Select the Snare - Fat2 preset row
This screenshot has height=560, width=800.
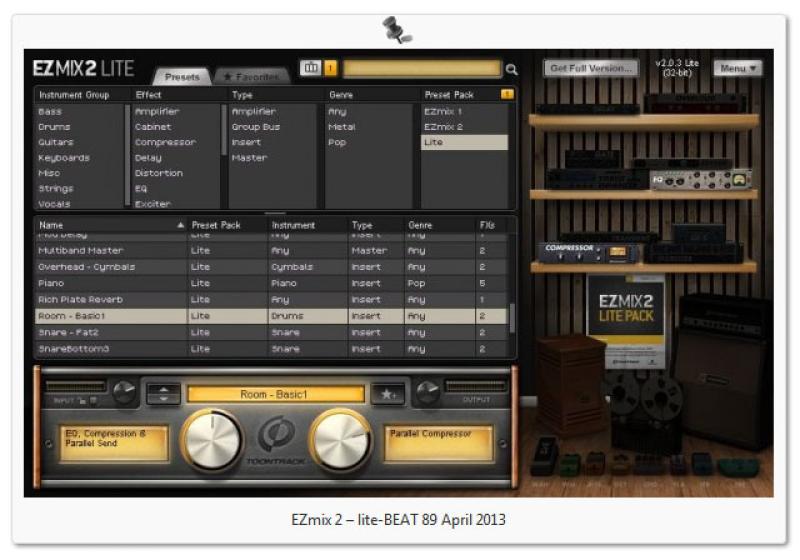270,333
